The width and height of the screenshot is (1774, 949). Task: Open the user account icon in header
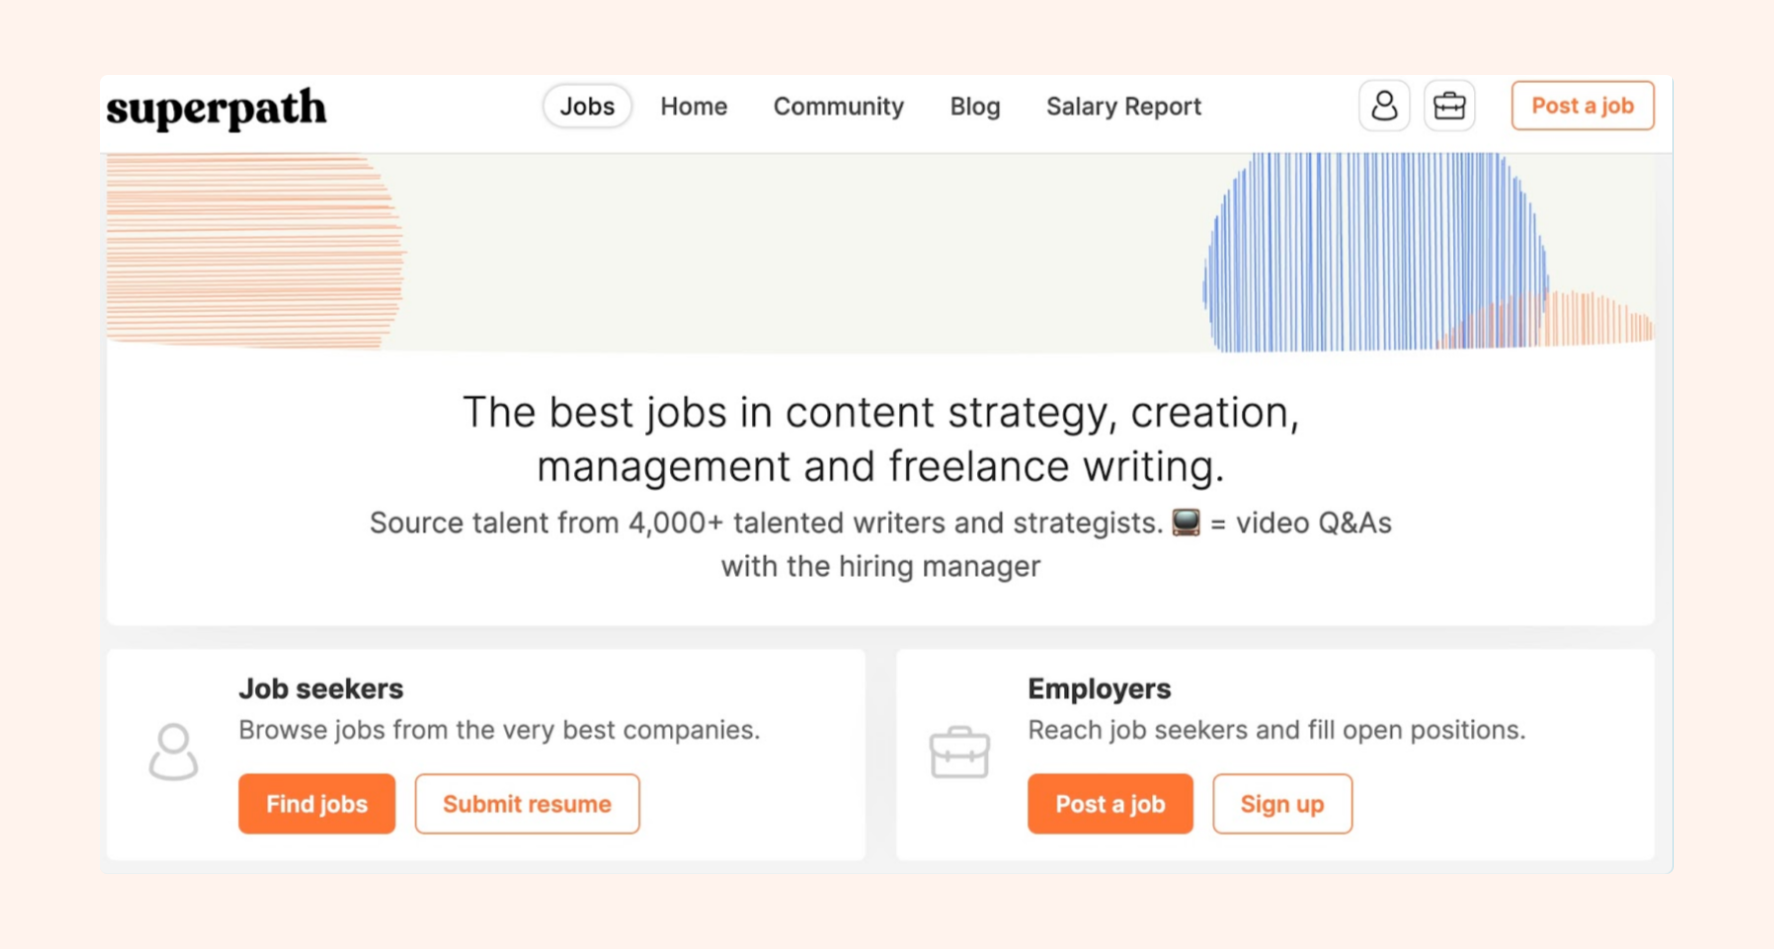point(1384,106)
